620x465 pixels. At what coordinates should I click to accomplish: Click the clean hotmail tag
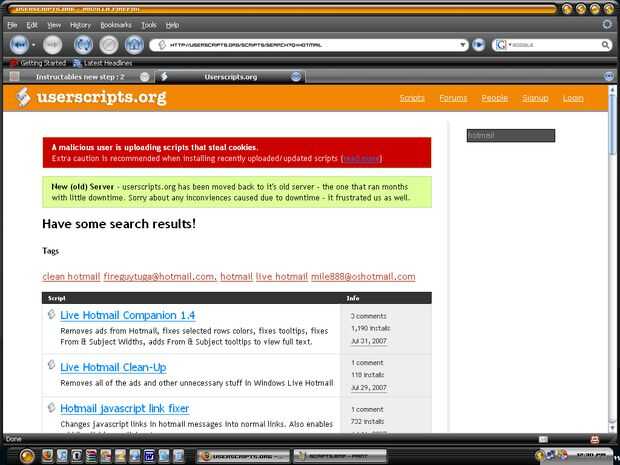tap(71, 276)
